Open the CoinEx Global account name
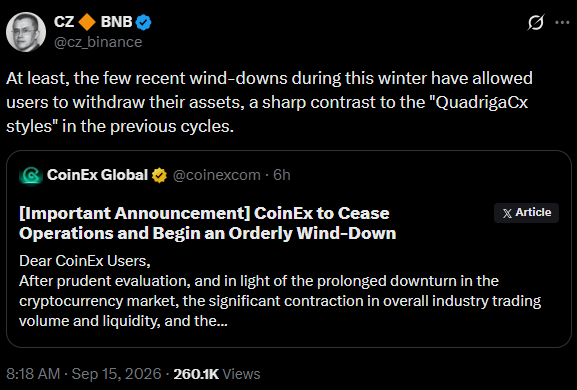 click(x=98, y=175)
